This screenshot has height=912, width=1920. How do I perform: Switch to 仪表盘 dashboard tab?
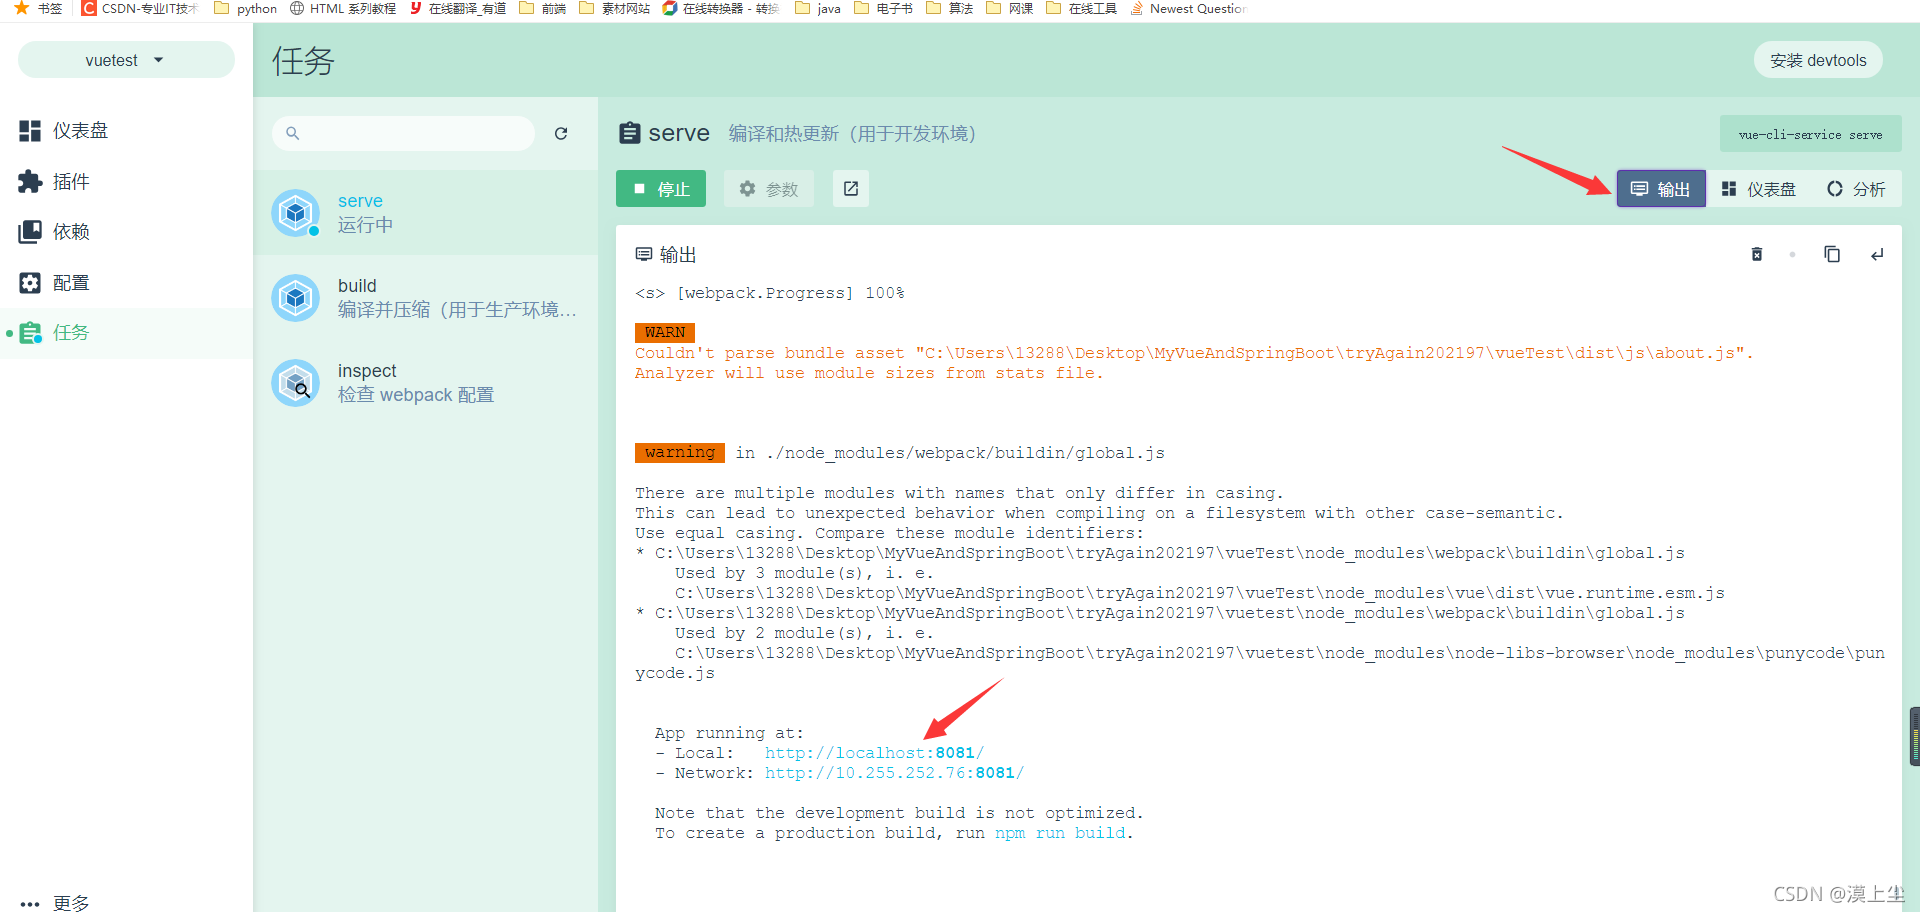click(1759, 189)
